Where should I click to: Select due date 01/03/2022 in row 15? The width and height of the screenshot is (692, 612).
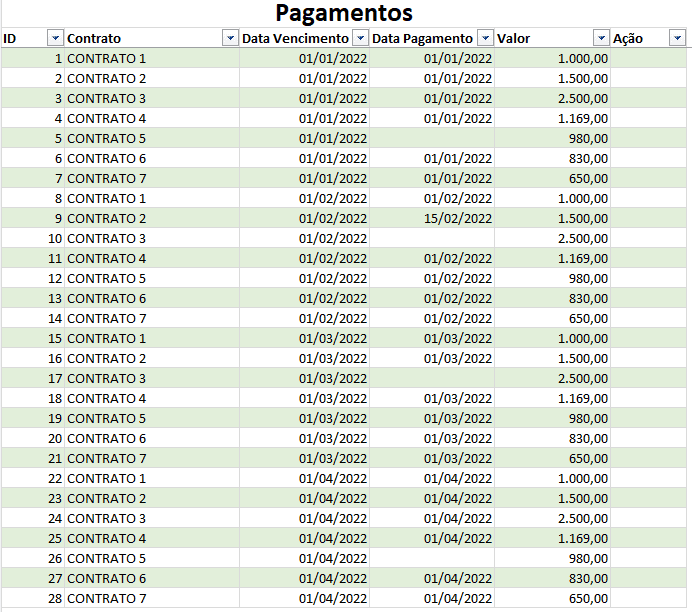pyautogui.click(x=305, y=338)
